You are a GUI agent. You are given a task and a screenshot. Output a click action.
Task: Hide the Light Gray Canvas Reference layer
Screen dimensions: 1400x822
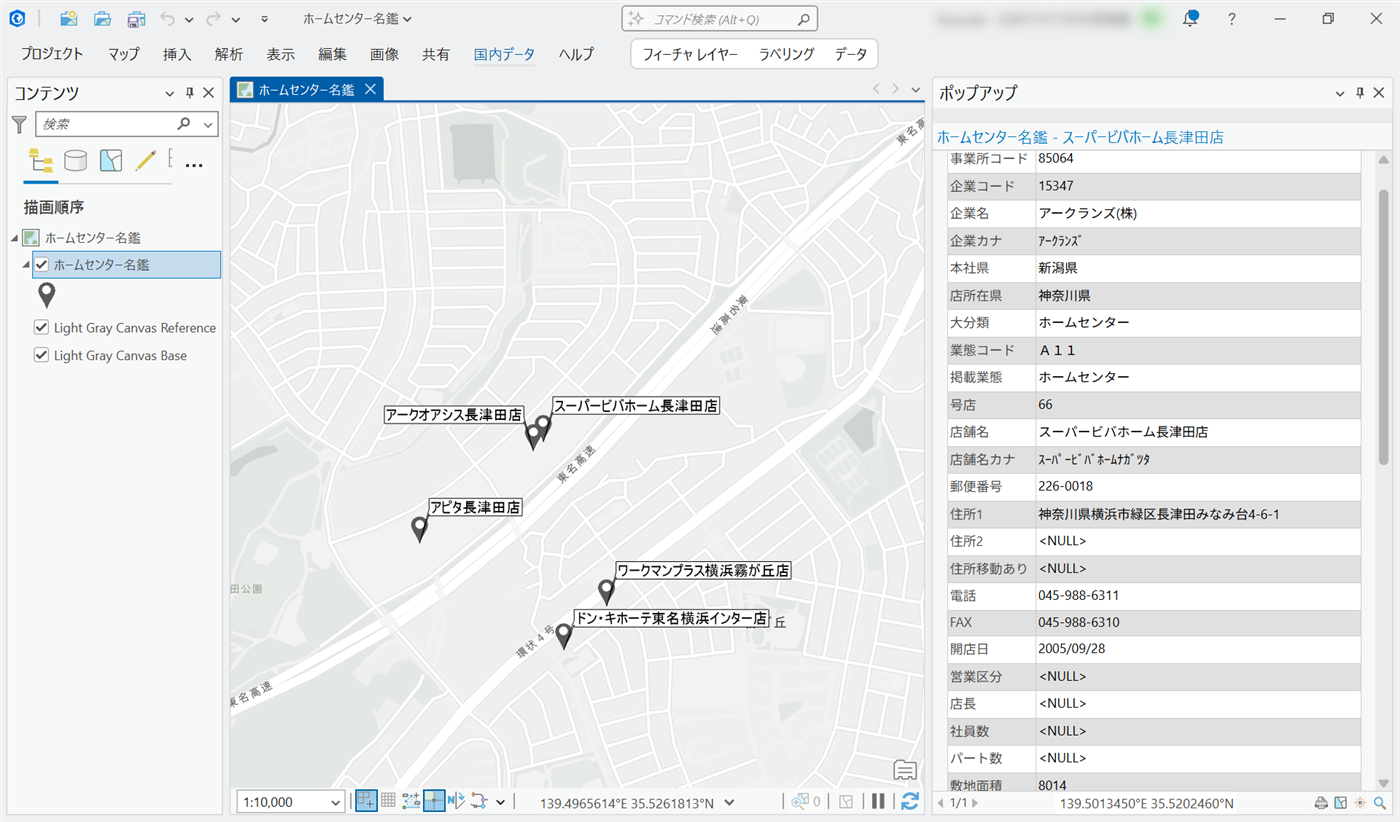pos(41,328)
